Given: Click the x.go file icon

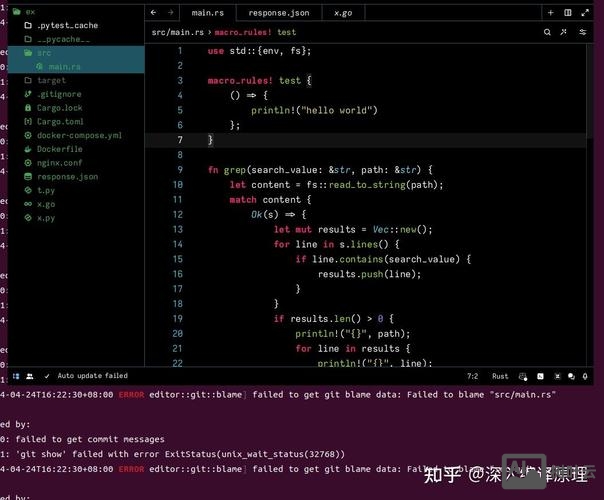Looking at the screenshot, I should point(28,204).
